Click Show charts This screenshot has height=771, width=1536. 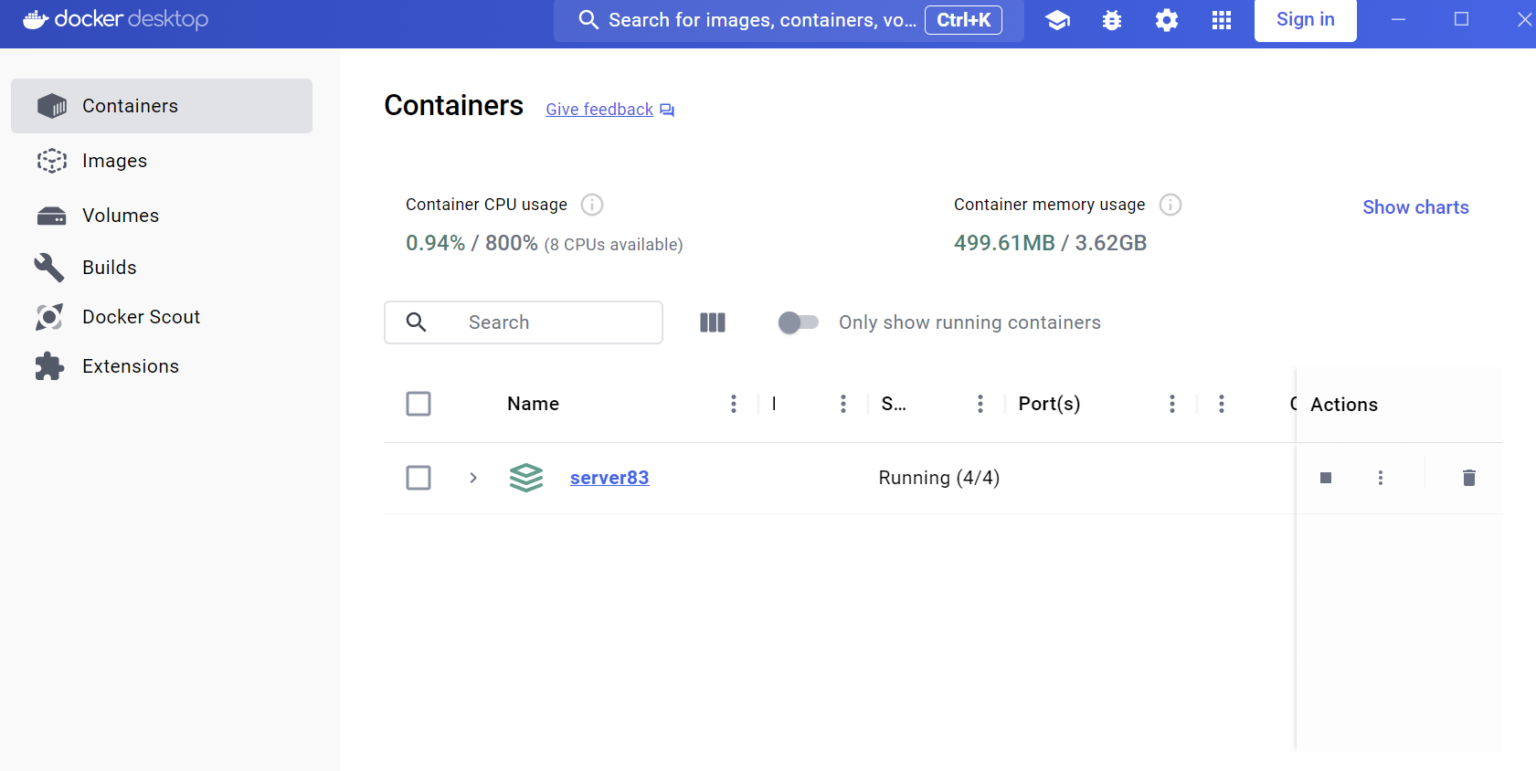tap(1415, 207)
